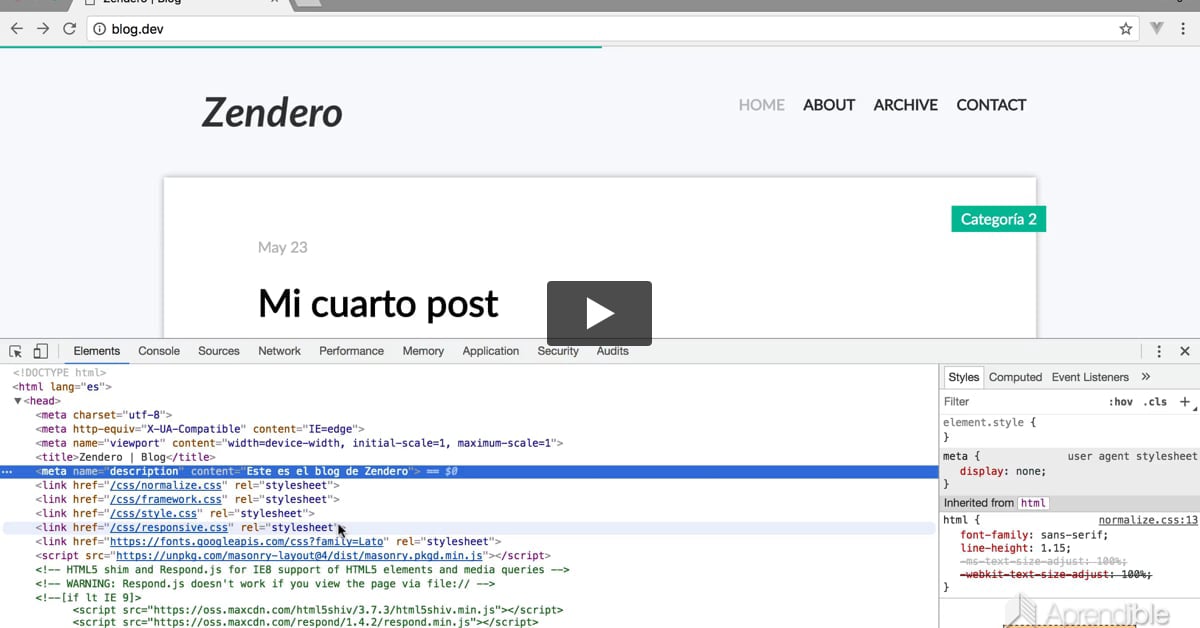This screenshot has height=628, width=1200.
Task: Click the html tag in Inherited from
Action: pyautogui.click(x=1033, y=503)
